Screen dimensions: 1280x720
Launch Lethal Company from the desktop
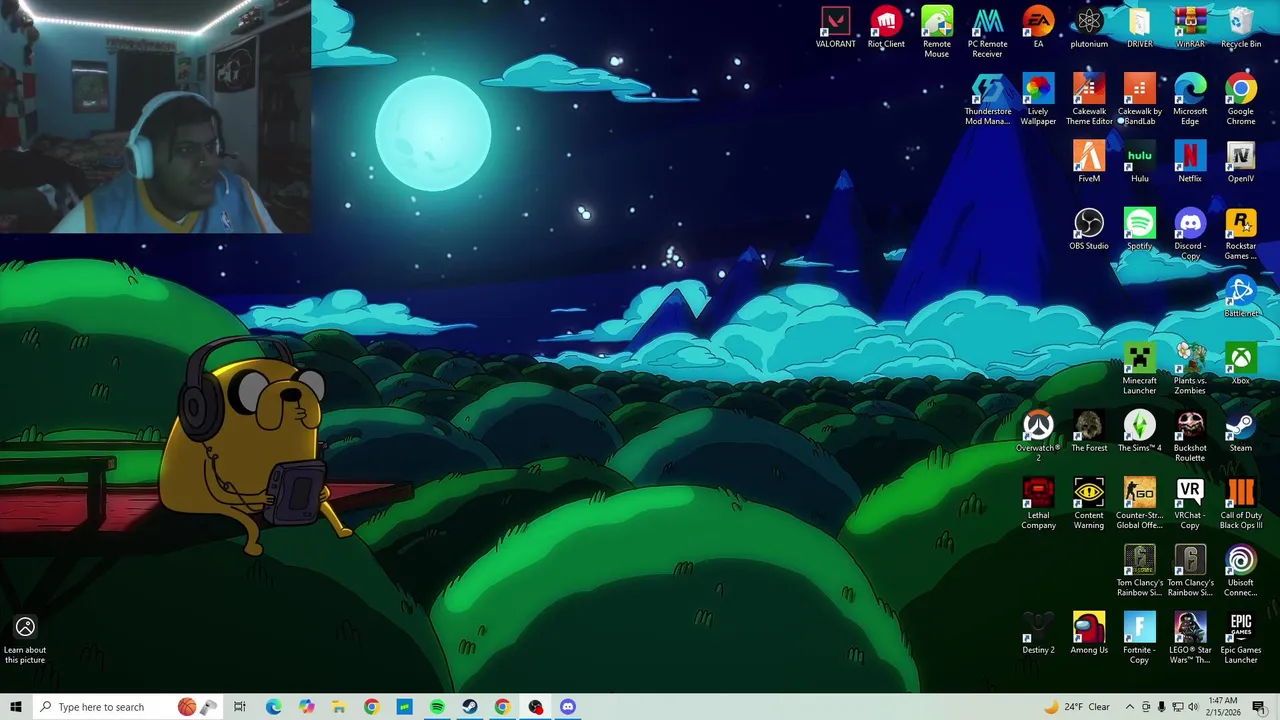pyautogui.click(x=1038, y=504)
